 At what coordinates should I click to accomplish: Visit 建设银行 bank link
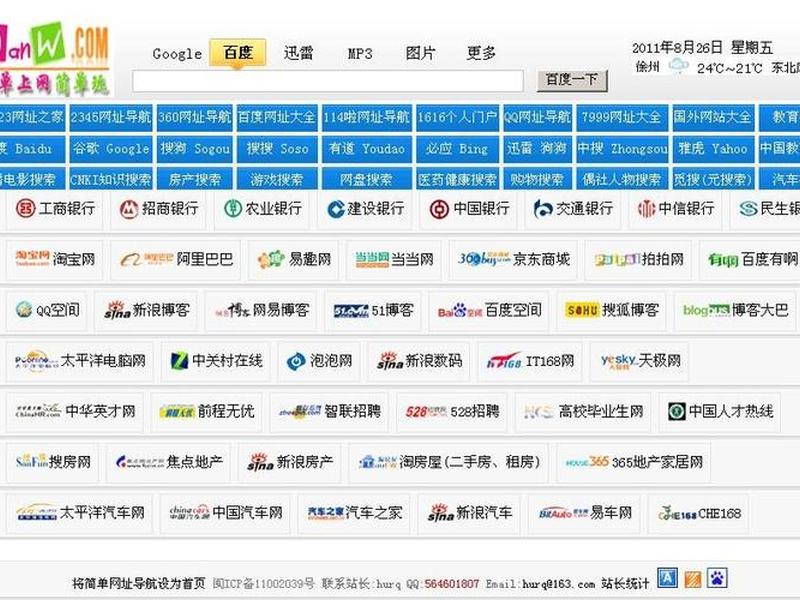(x=365, y=209)
